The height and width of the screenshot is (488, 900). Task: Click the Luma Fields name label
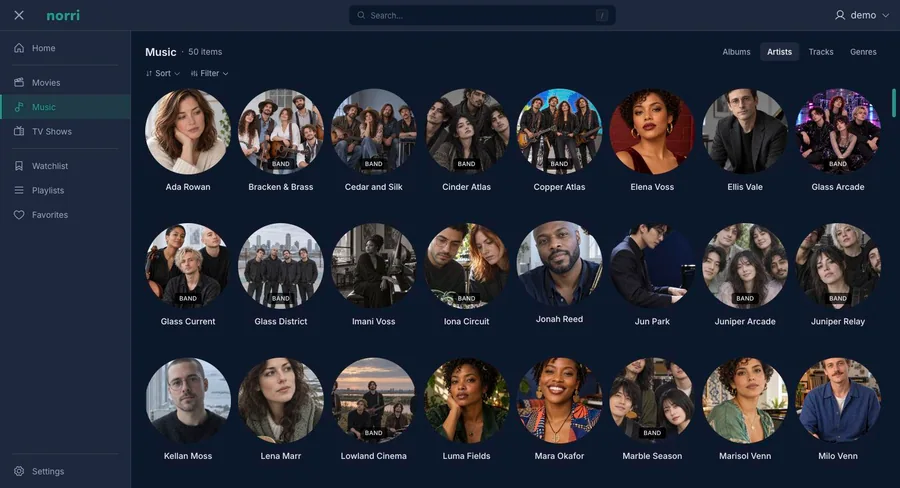tap(467, 456)
